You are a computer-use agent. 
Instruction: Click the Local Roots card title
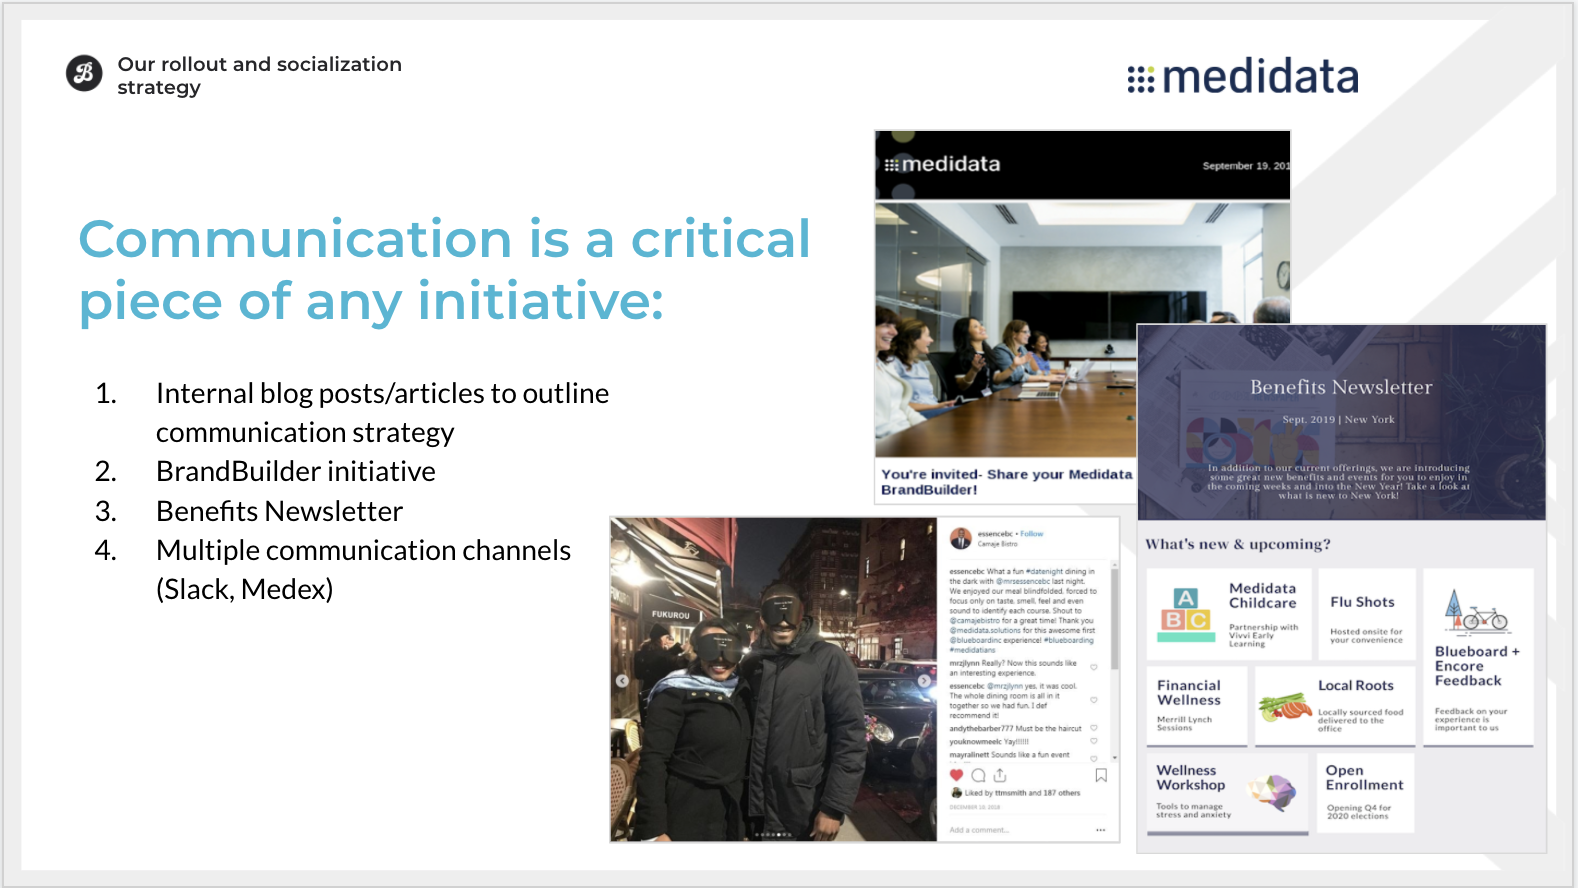[1355, 686]
